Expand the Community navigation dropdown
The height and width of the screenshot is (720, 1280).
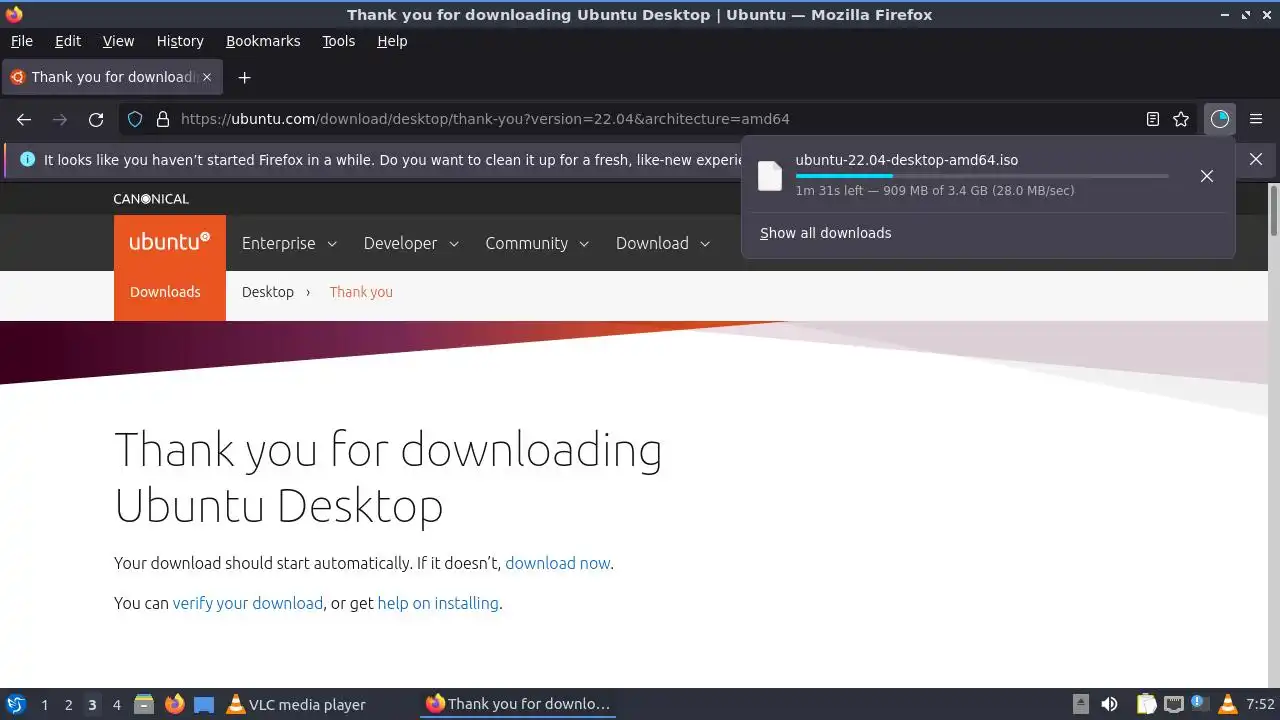pos(538,243)
